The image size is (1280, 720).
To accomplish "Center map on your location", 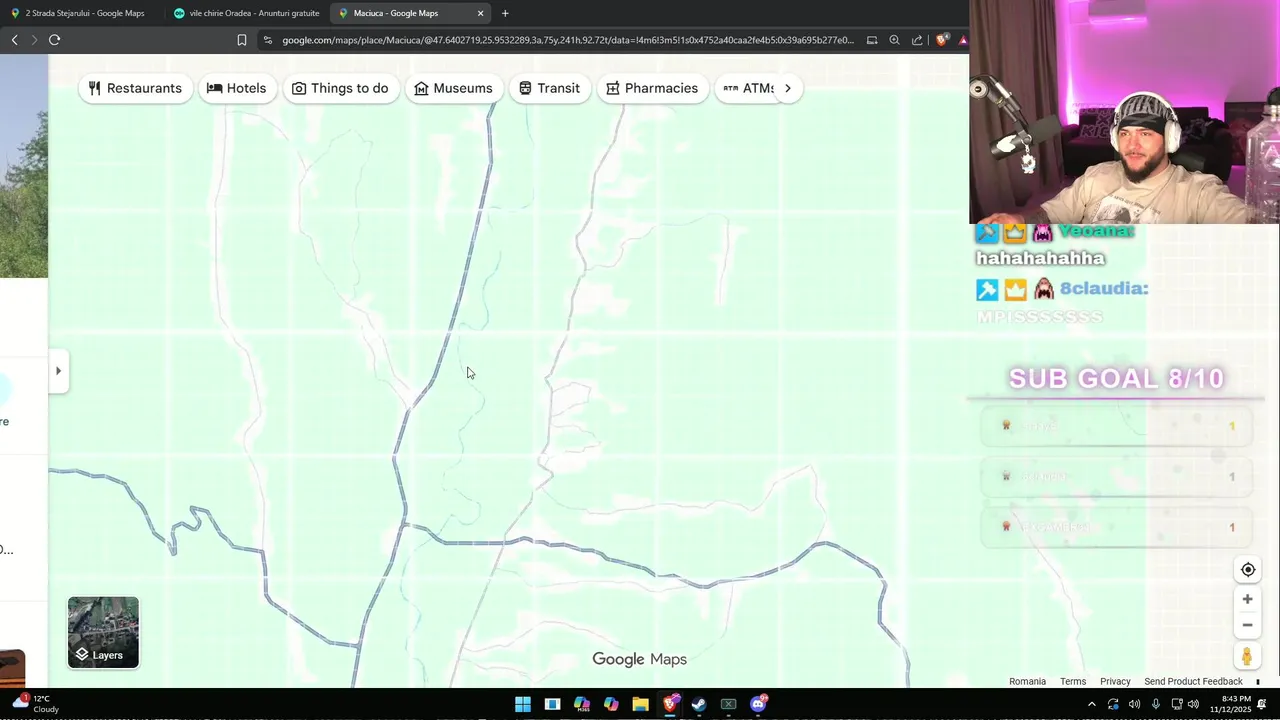I will pyautogui.click(x=1248, y=570).
